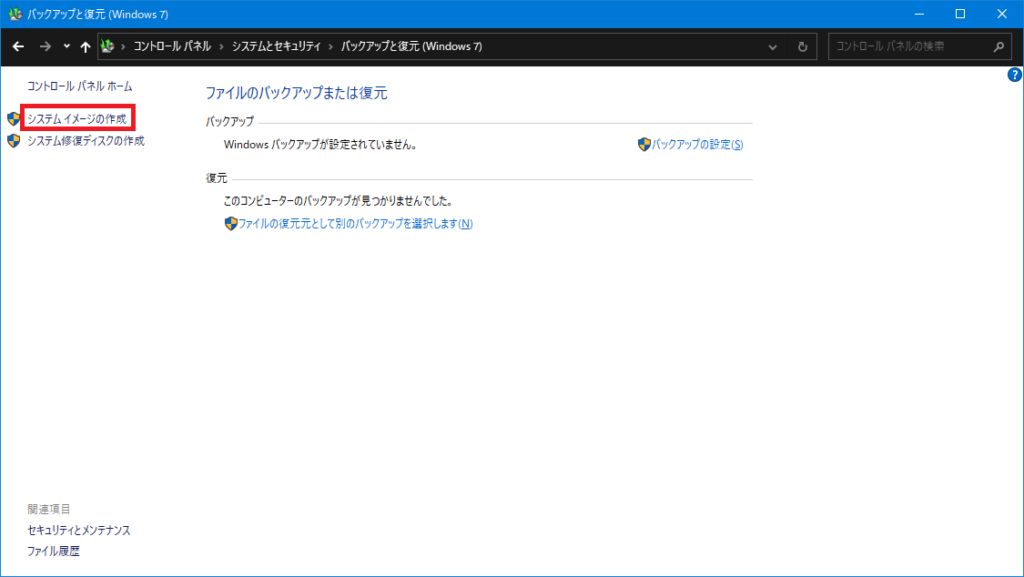Click the shield icon next to バックアップの設定
1024x577 pixels.
click(644, 144)
